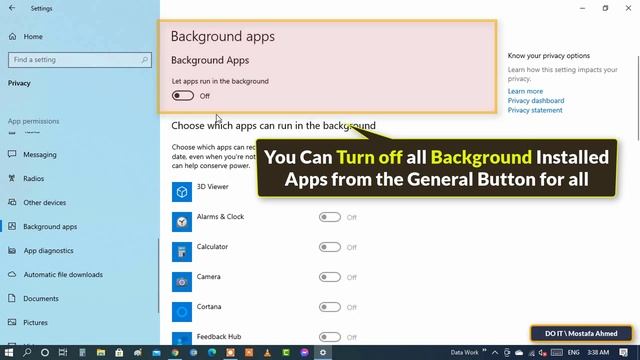Toggle Feedback Hub background switch
Image resolution: width=640 pixels, height=360 pixels.
coord(330,337)
